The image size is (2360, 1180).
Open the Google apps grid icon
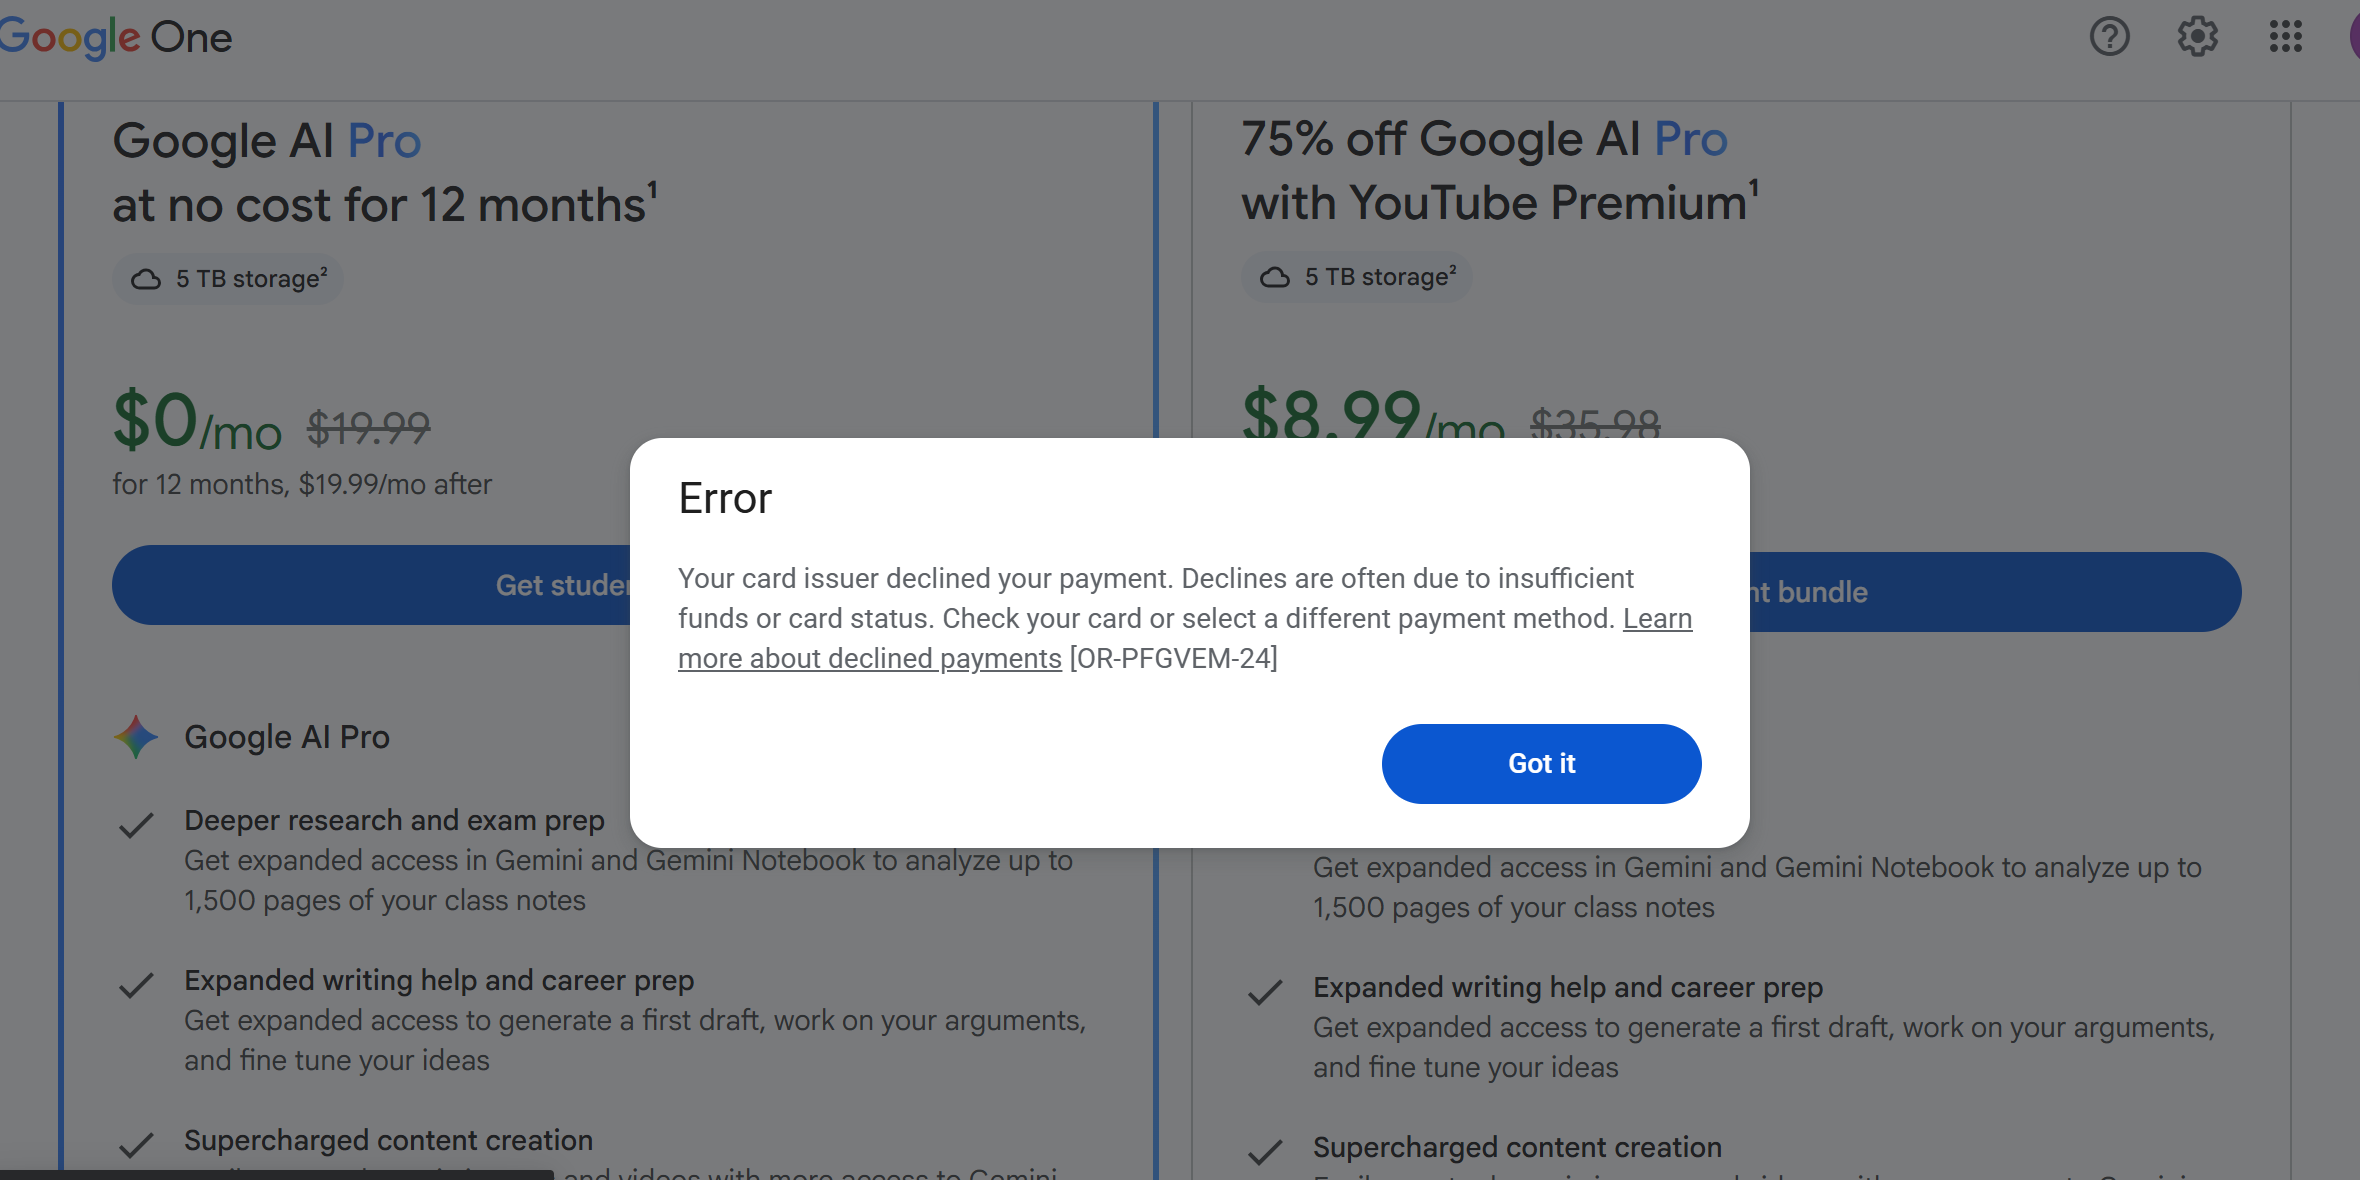tap(2285, 37)
